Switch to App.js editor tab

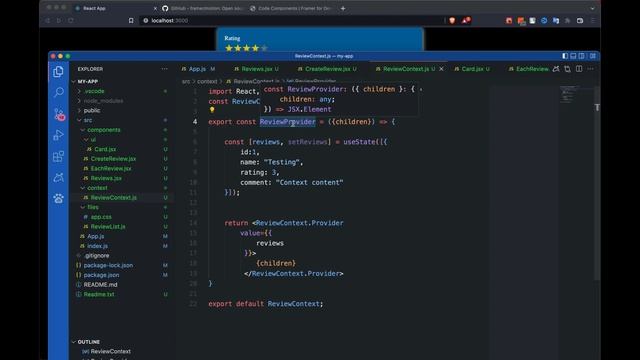(x=199, y=69)
